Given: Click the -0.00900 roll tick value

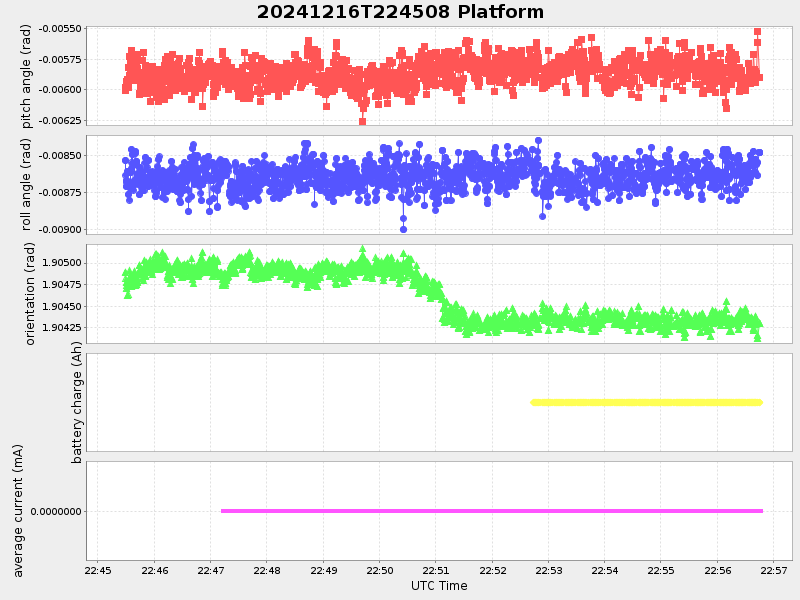Looking at the screenshot, I should point(60,230).
